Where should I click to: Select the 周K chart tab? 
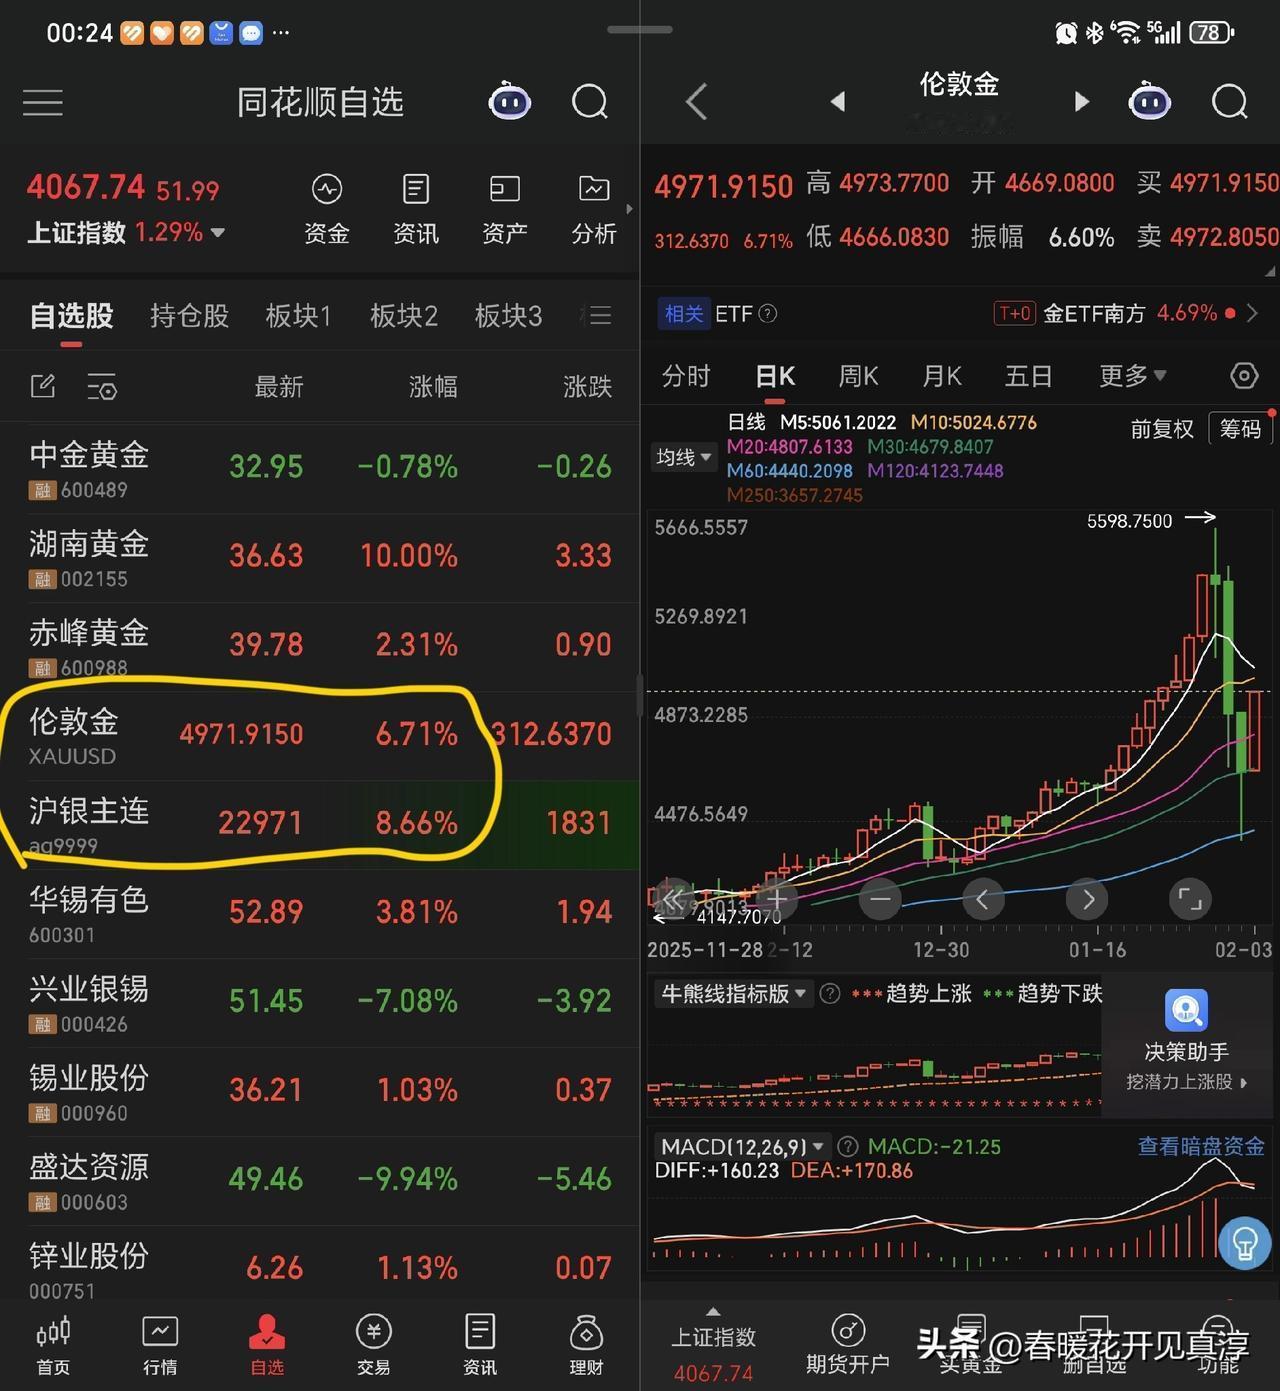[x=858, y=376]
